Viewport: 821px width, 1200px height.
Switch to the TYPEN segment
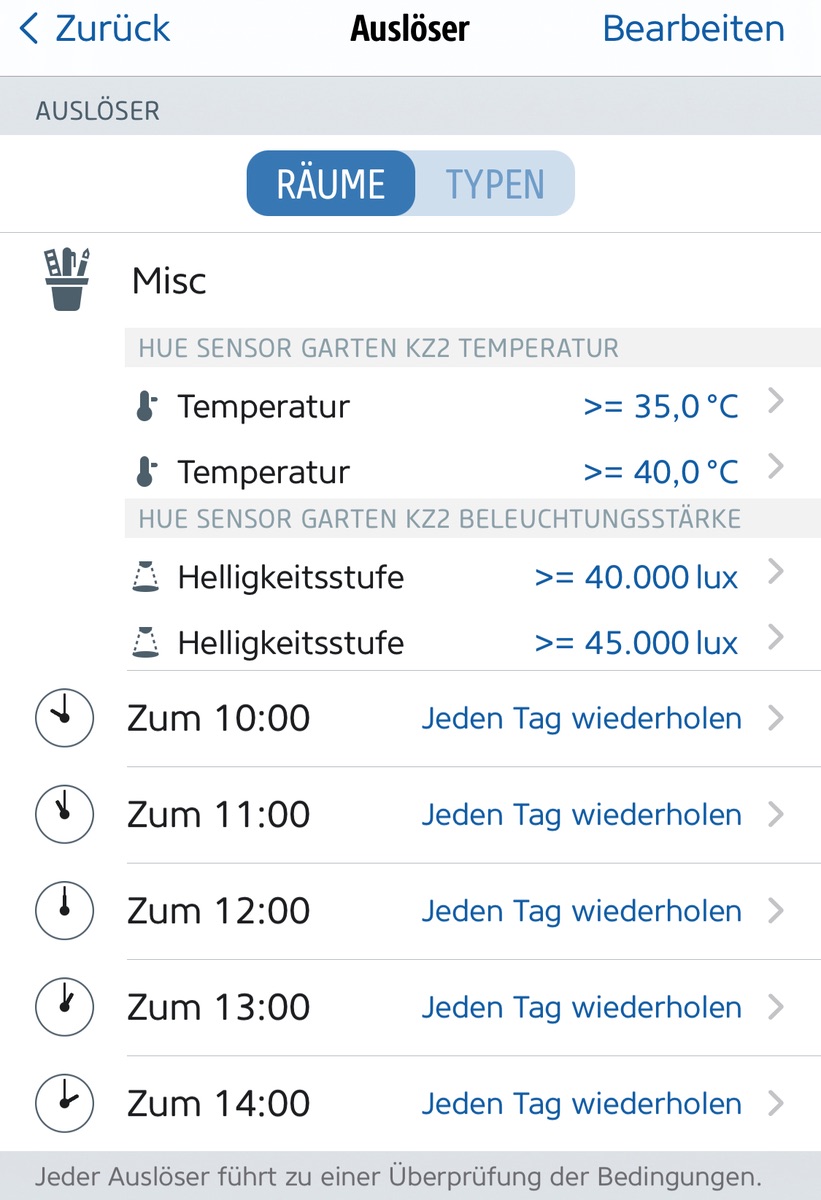click(495, 184)
